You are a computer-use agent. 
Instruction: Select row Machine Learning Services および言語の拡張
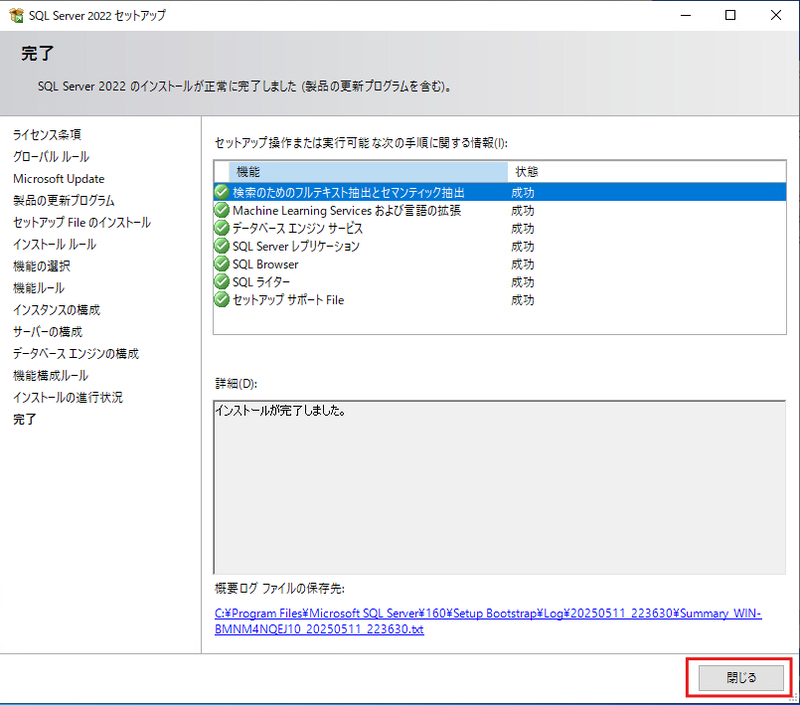tap(499, 210)
